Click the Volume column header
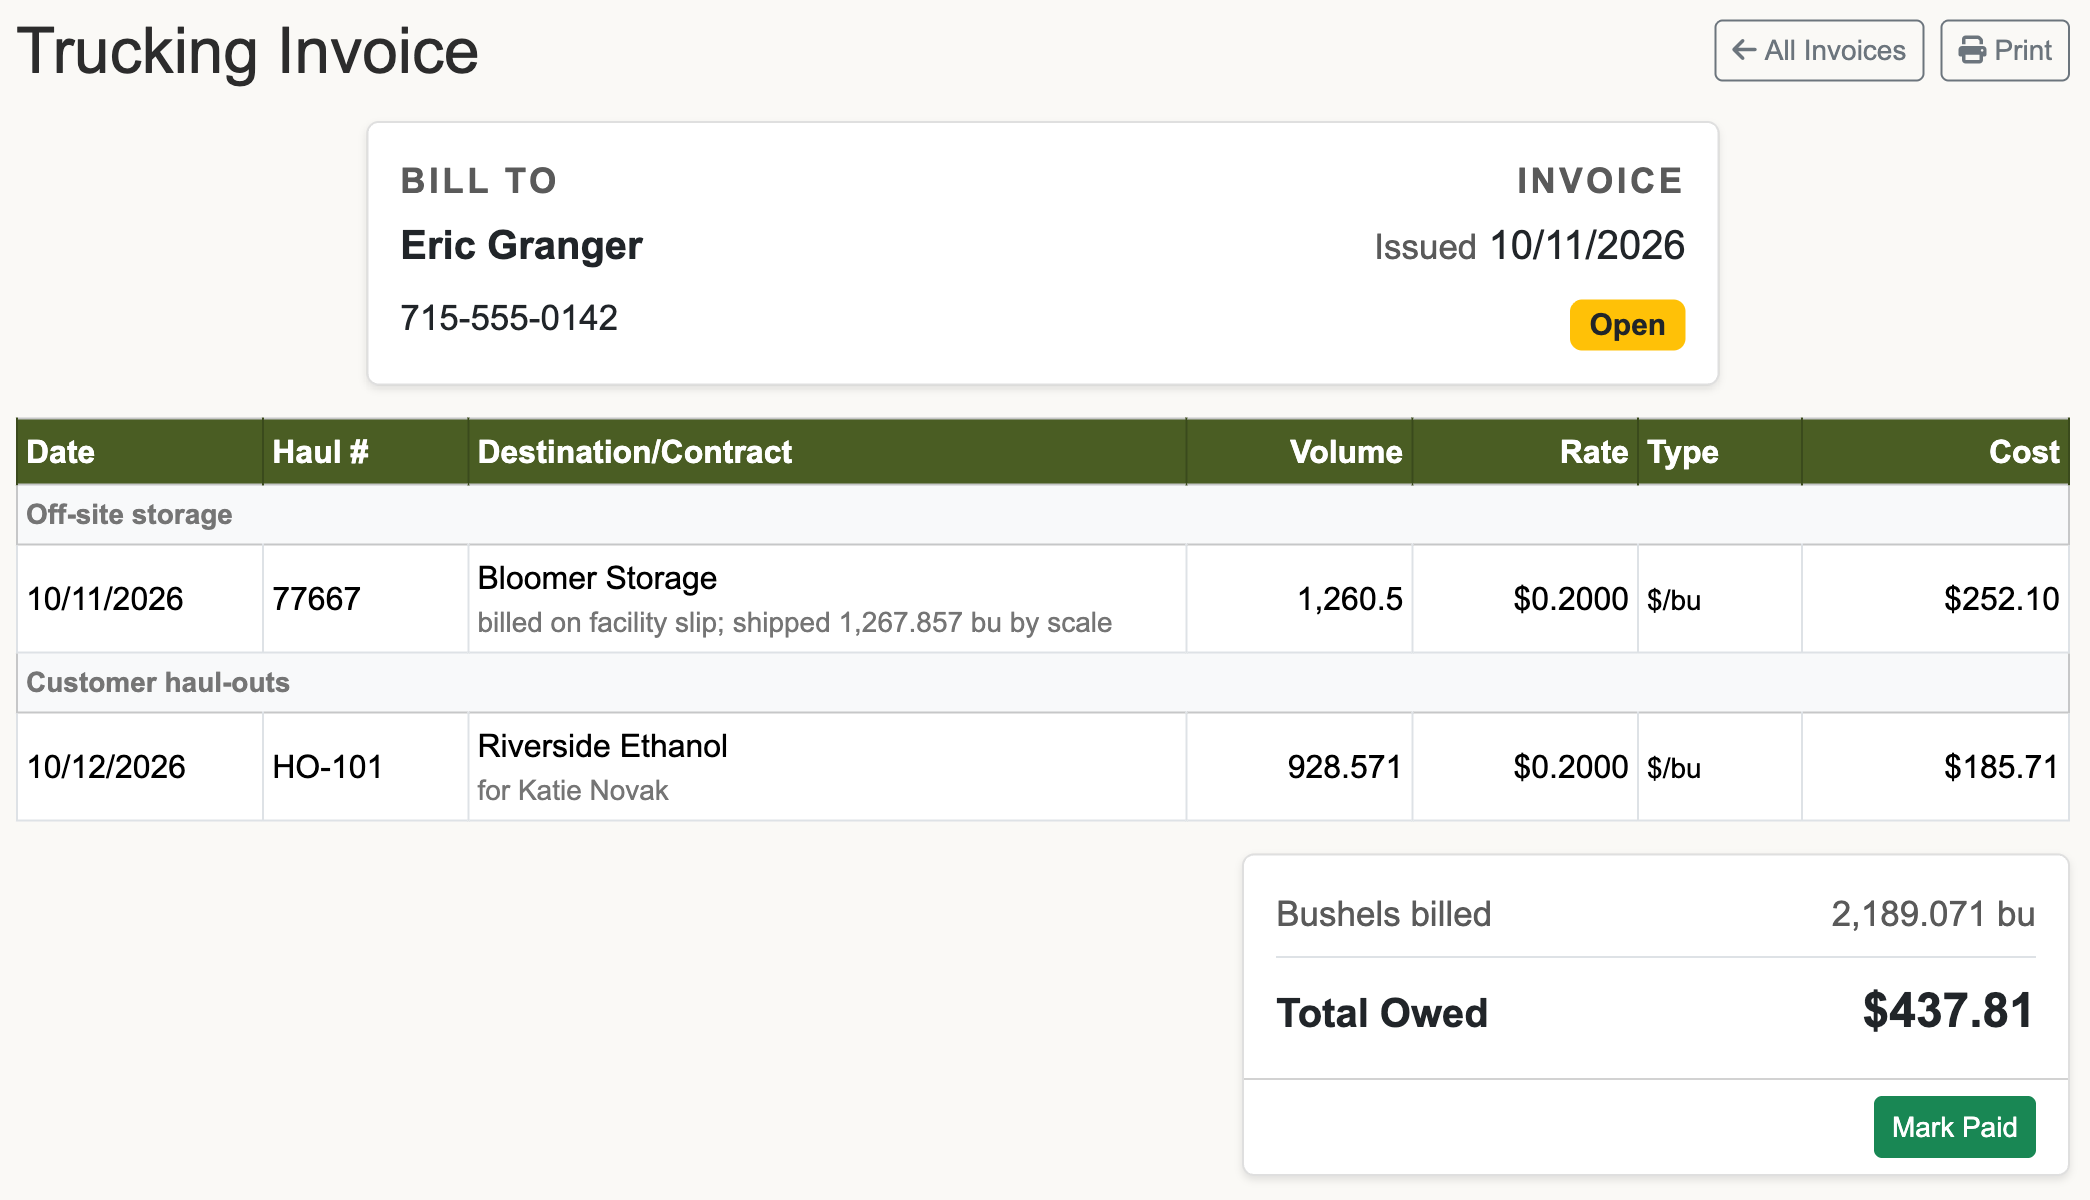Screen dimensions: 2090x1200 [1299, 452]
